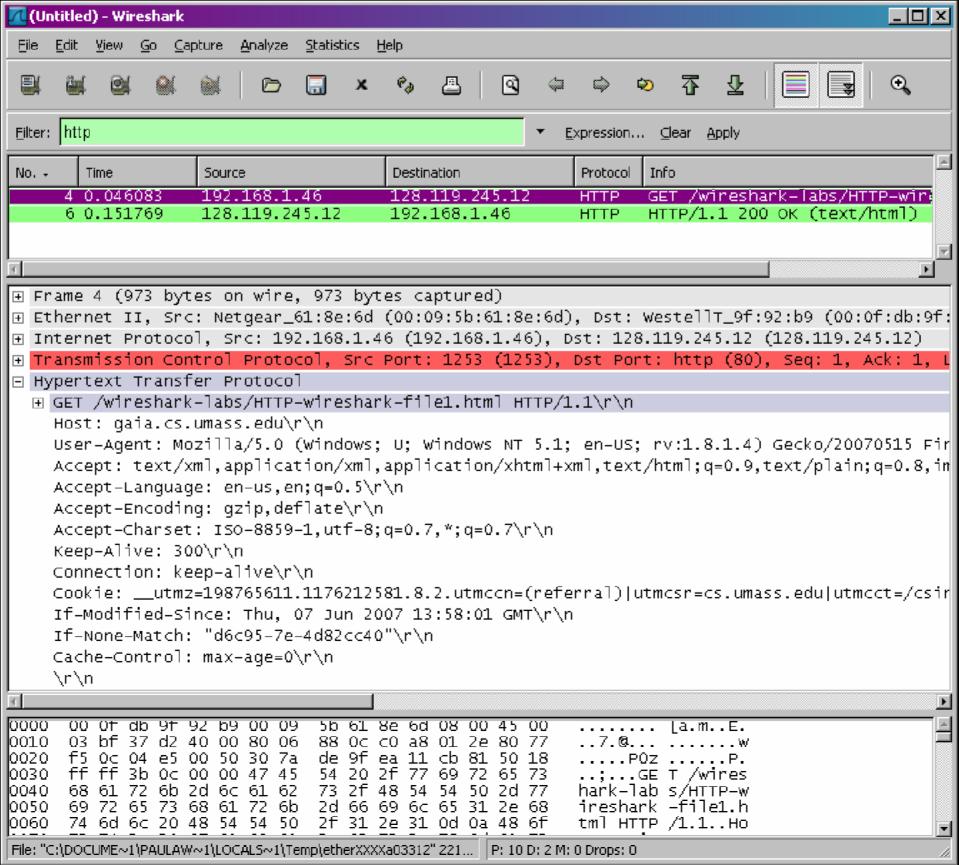Image resolution: width=959 pixels, height=865 pixels.
Task: Collapse Hypertext Transfer Protocol node
Action: point(18,382)
